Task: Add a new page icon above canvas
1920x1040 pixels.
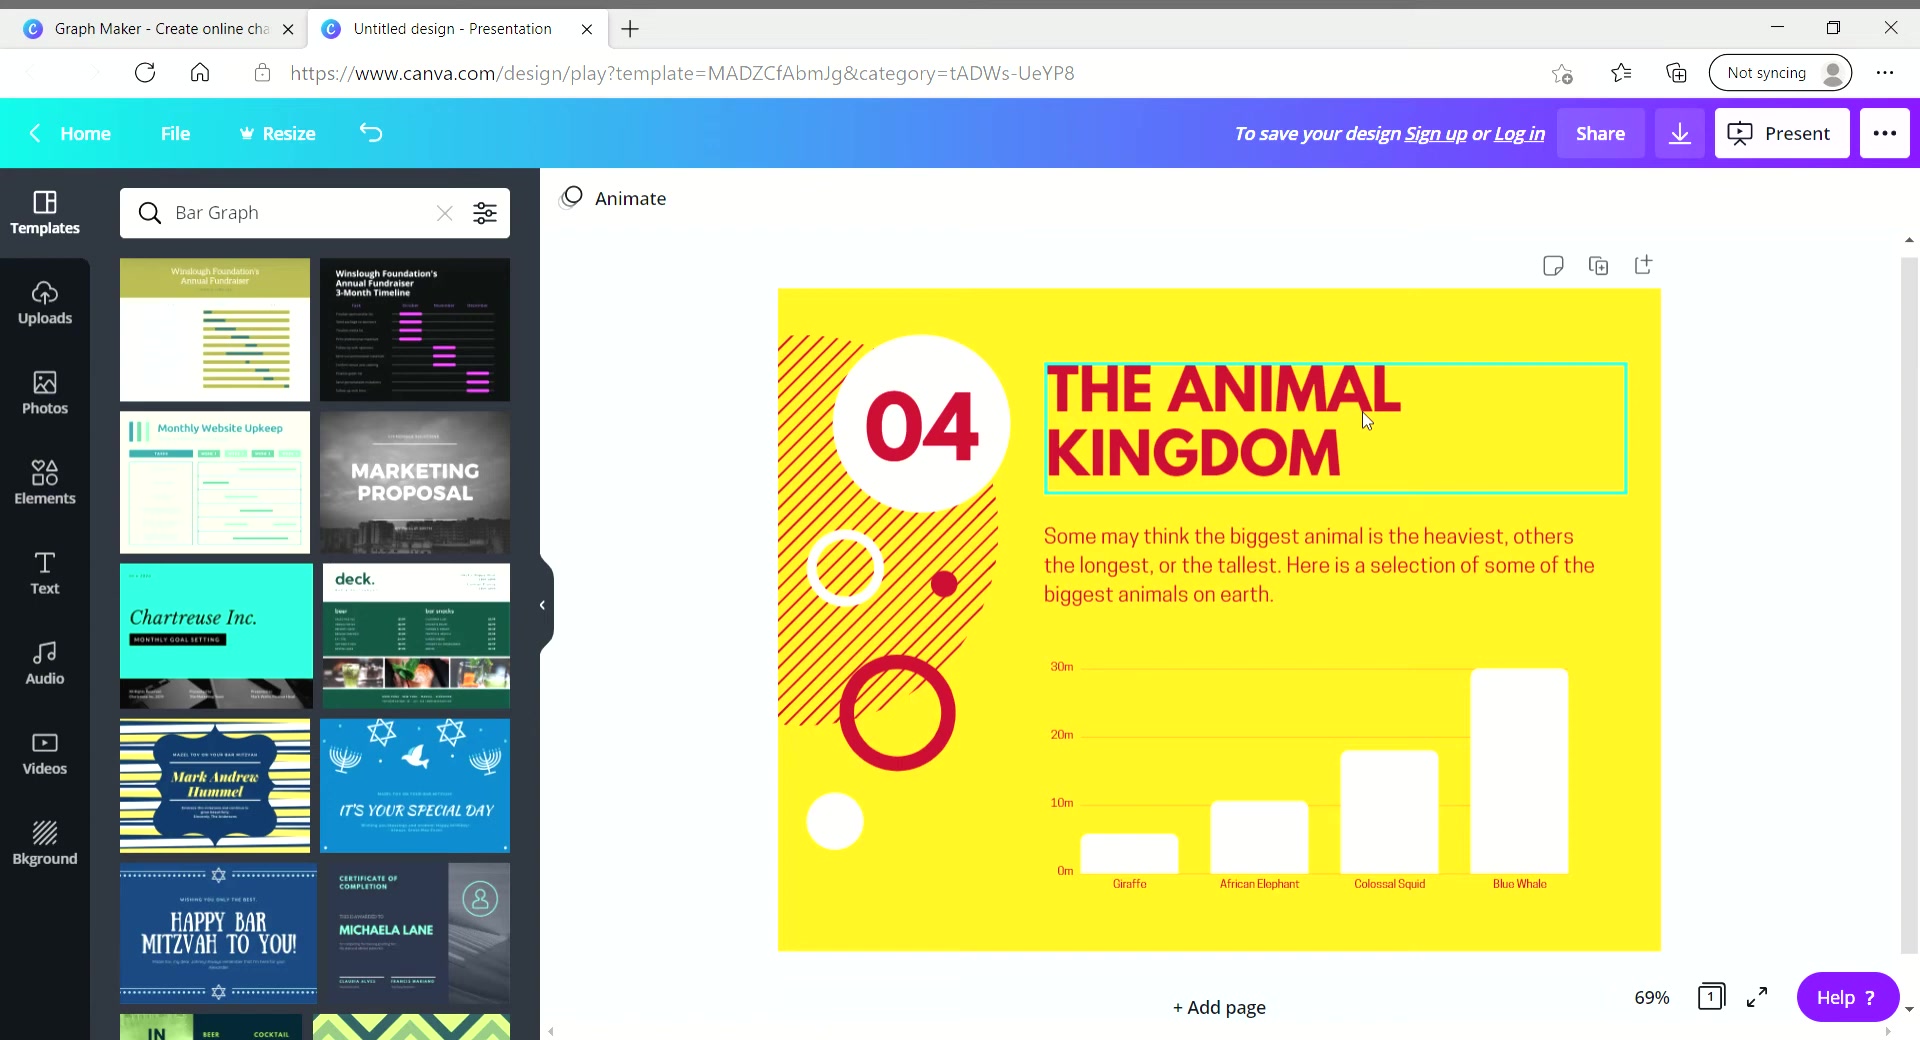Action: 1643,265
